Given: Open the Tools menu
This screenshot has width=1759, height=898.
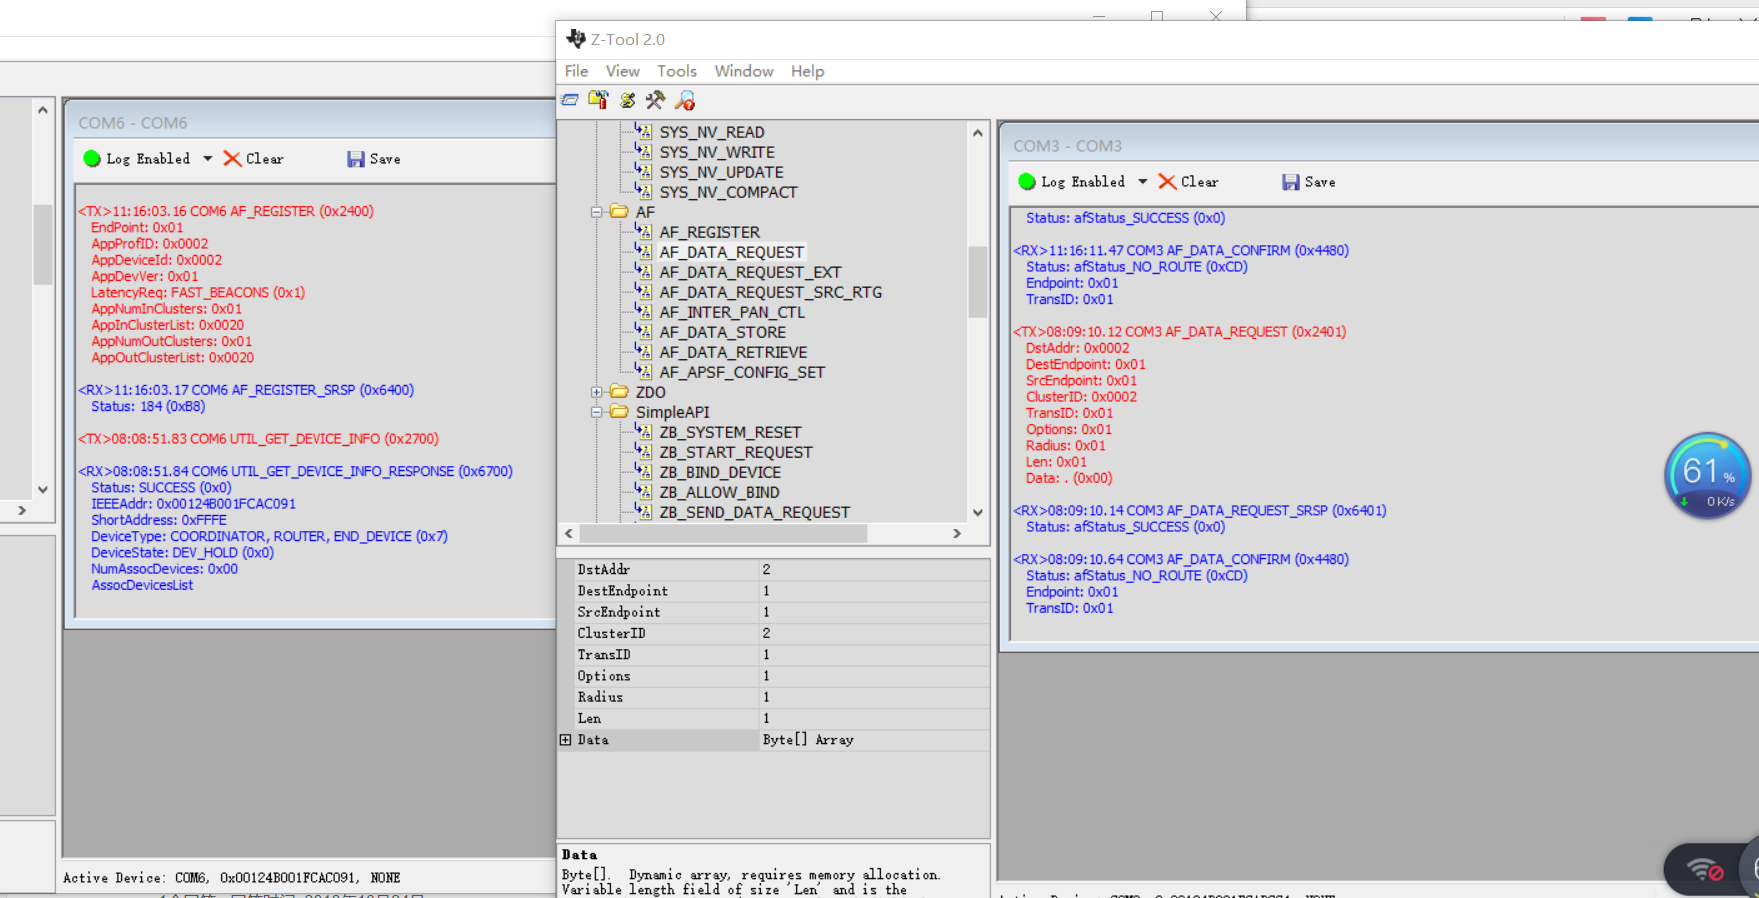Looking at the screenshot, I should click(x=676, y=71).
